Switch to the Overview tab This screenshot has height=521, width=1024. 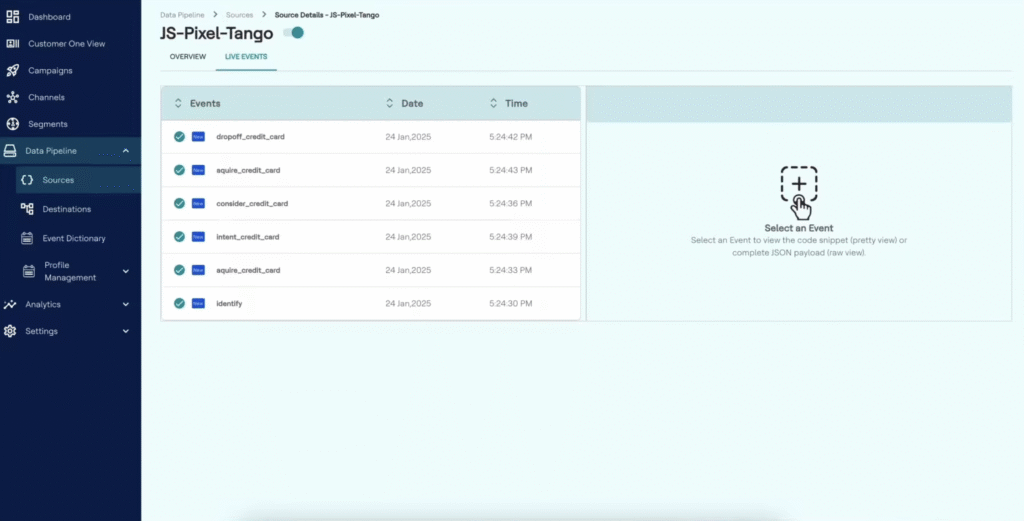pyautogui.click(x=187, y=57)
